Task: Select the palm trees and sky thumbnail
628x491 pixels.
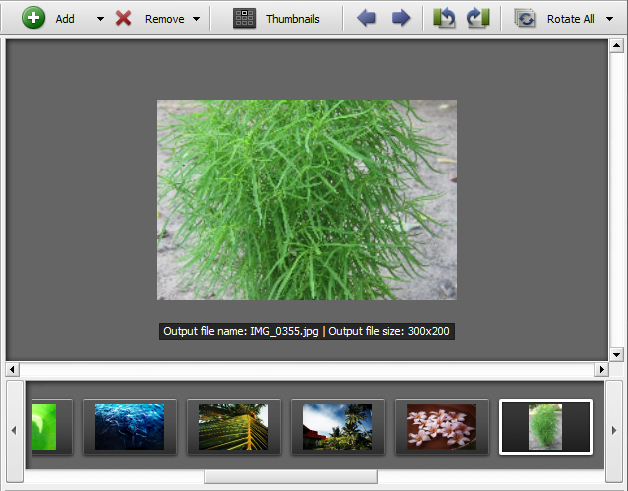Action: tap(338, 427)
